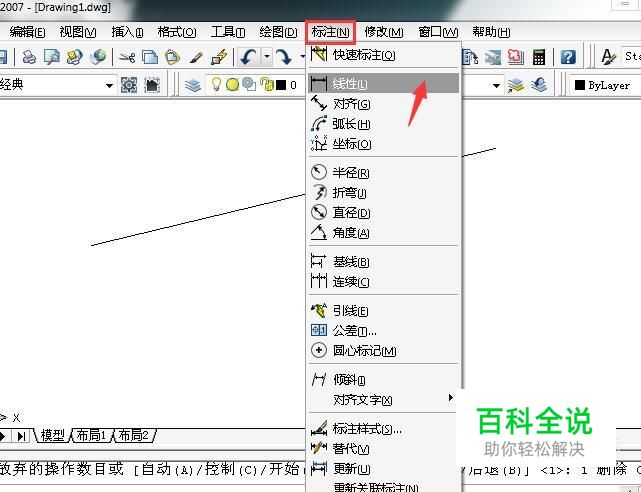Click the redo arrow icon

(x=283, y=57)
